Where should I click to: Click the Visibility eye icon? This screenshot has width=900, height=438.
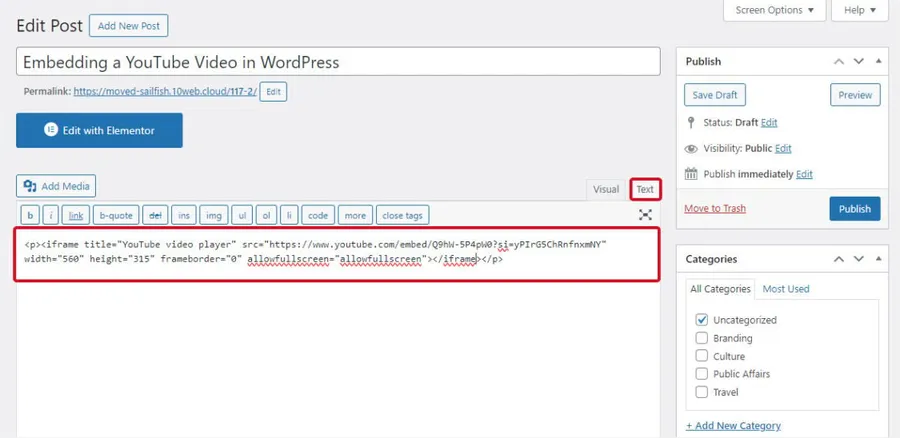pos(691,149)
